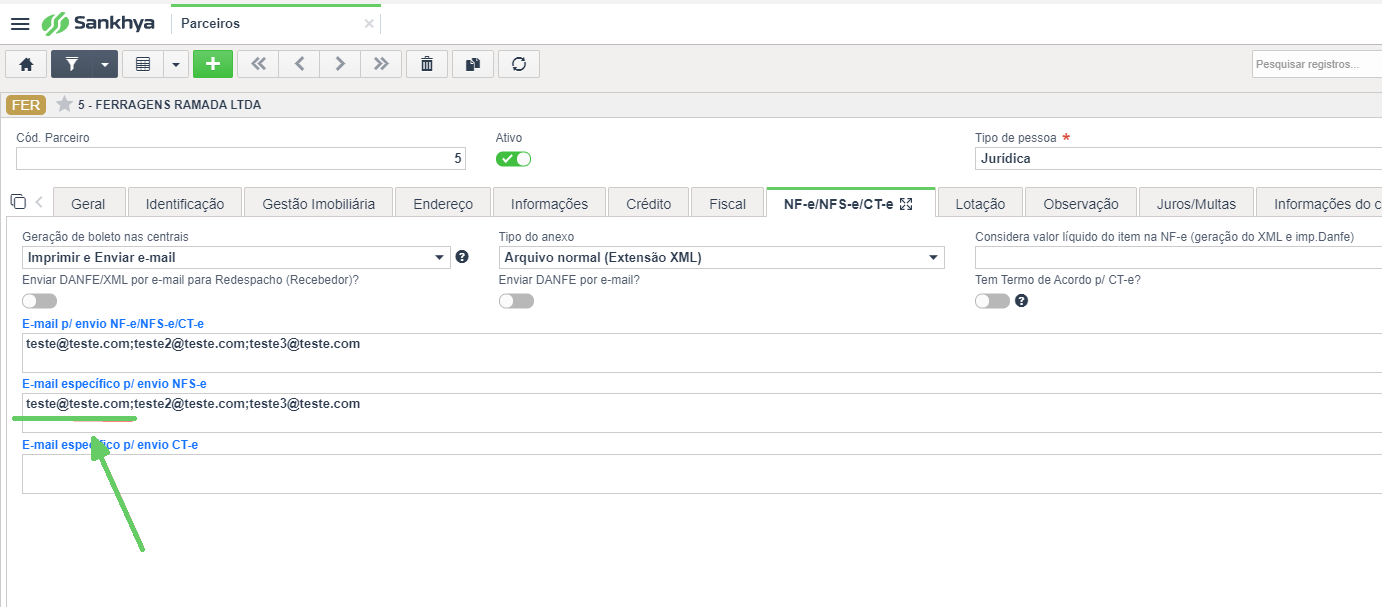1382x607 pixels.
Task: Switch to the Lotação tab
Action: pos(980,203)
